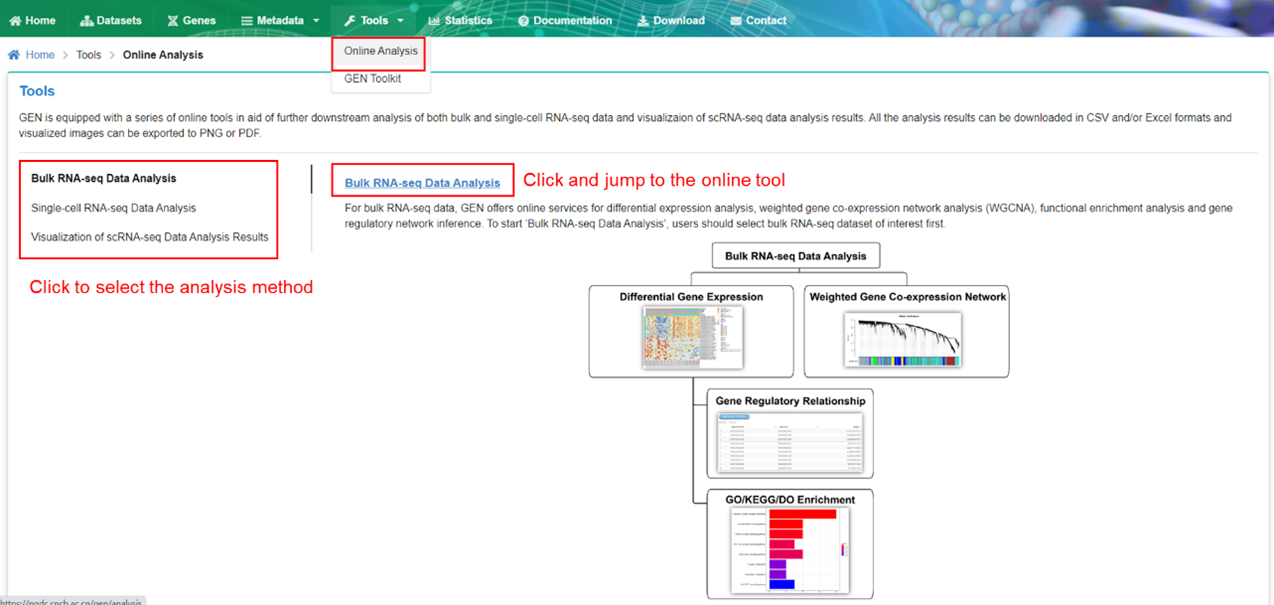Click the Documentation question-mark icon

(x=524, y=19)
